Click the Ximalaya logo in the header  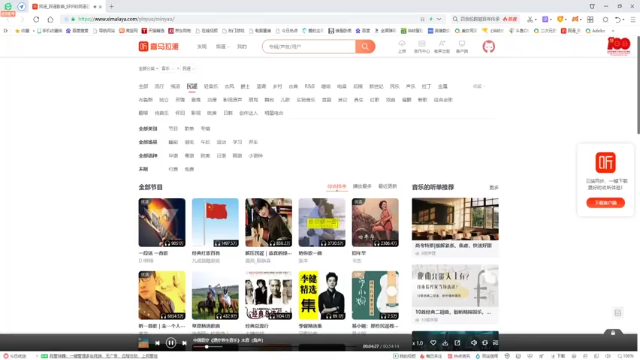[158, 47]
